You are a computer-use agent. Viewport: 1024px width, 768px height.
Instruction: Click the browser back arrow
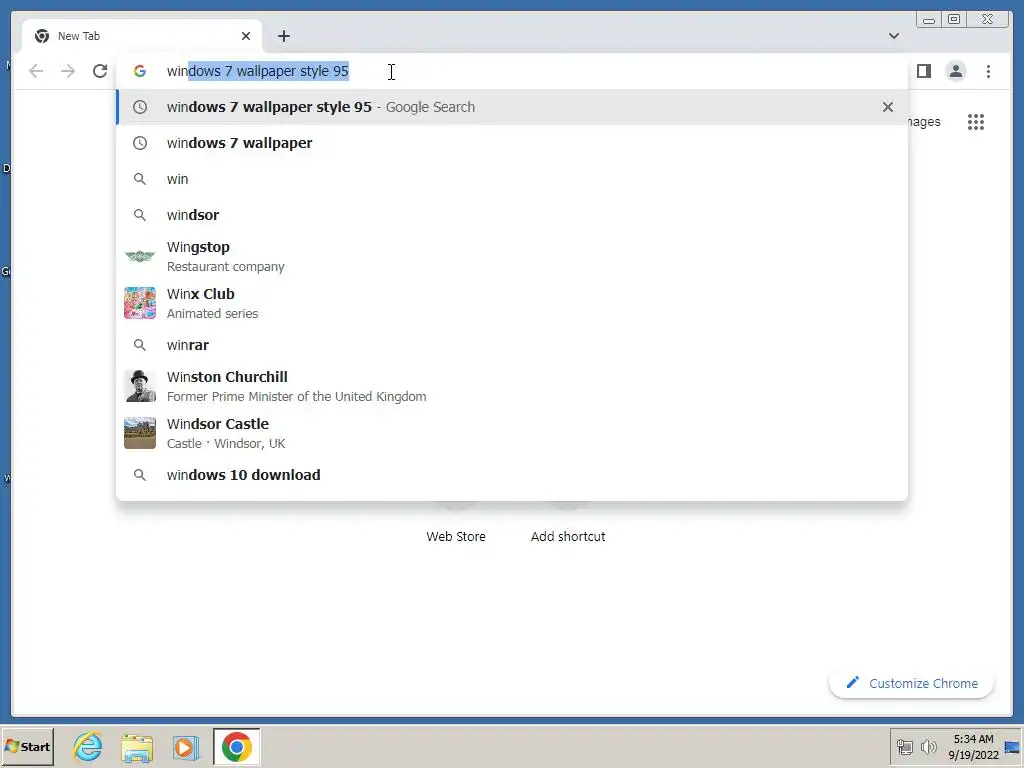(36, 71)
